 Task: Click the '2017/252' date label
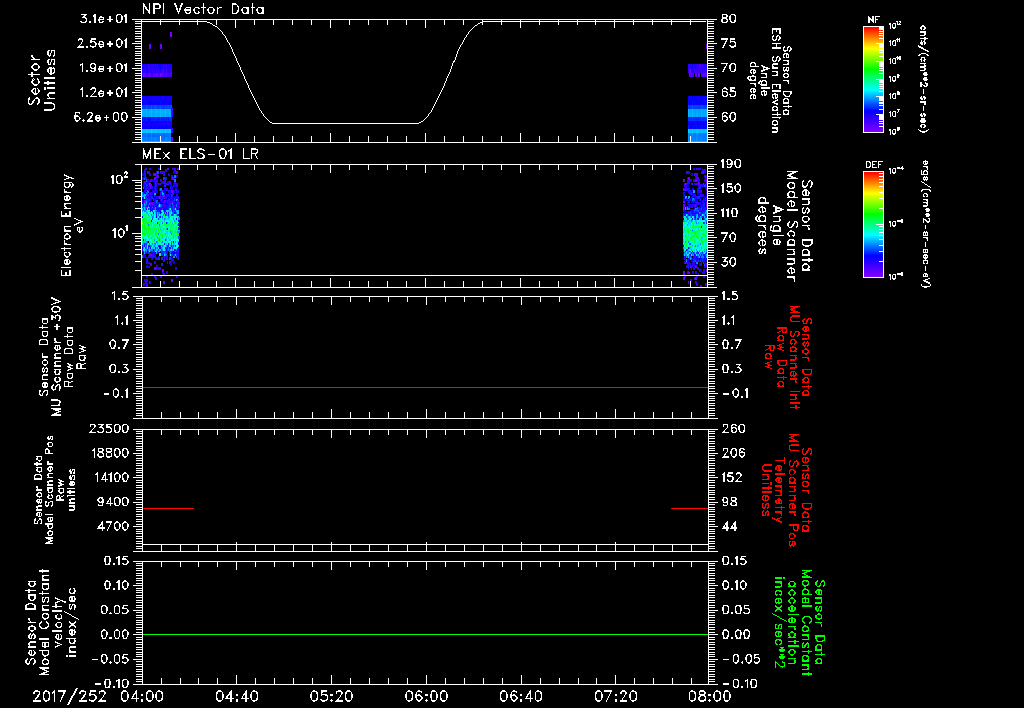(x=70, y=696)
